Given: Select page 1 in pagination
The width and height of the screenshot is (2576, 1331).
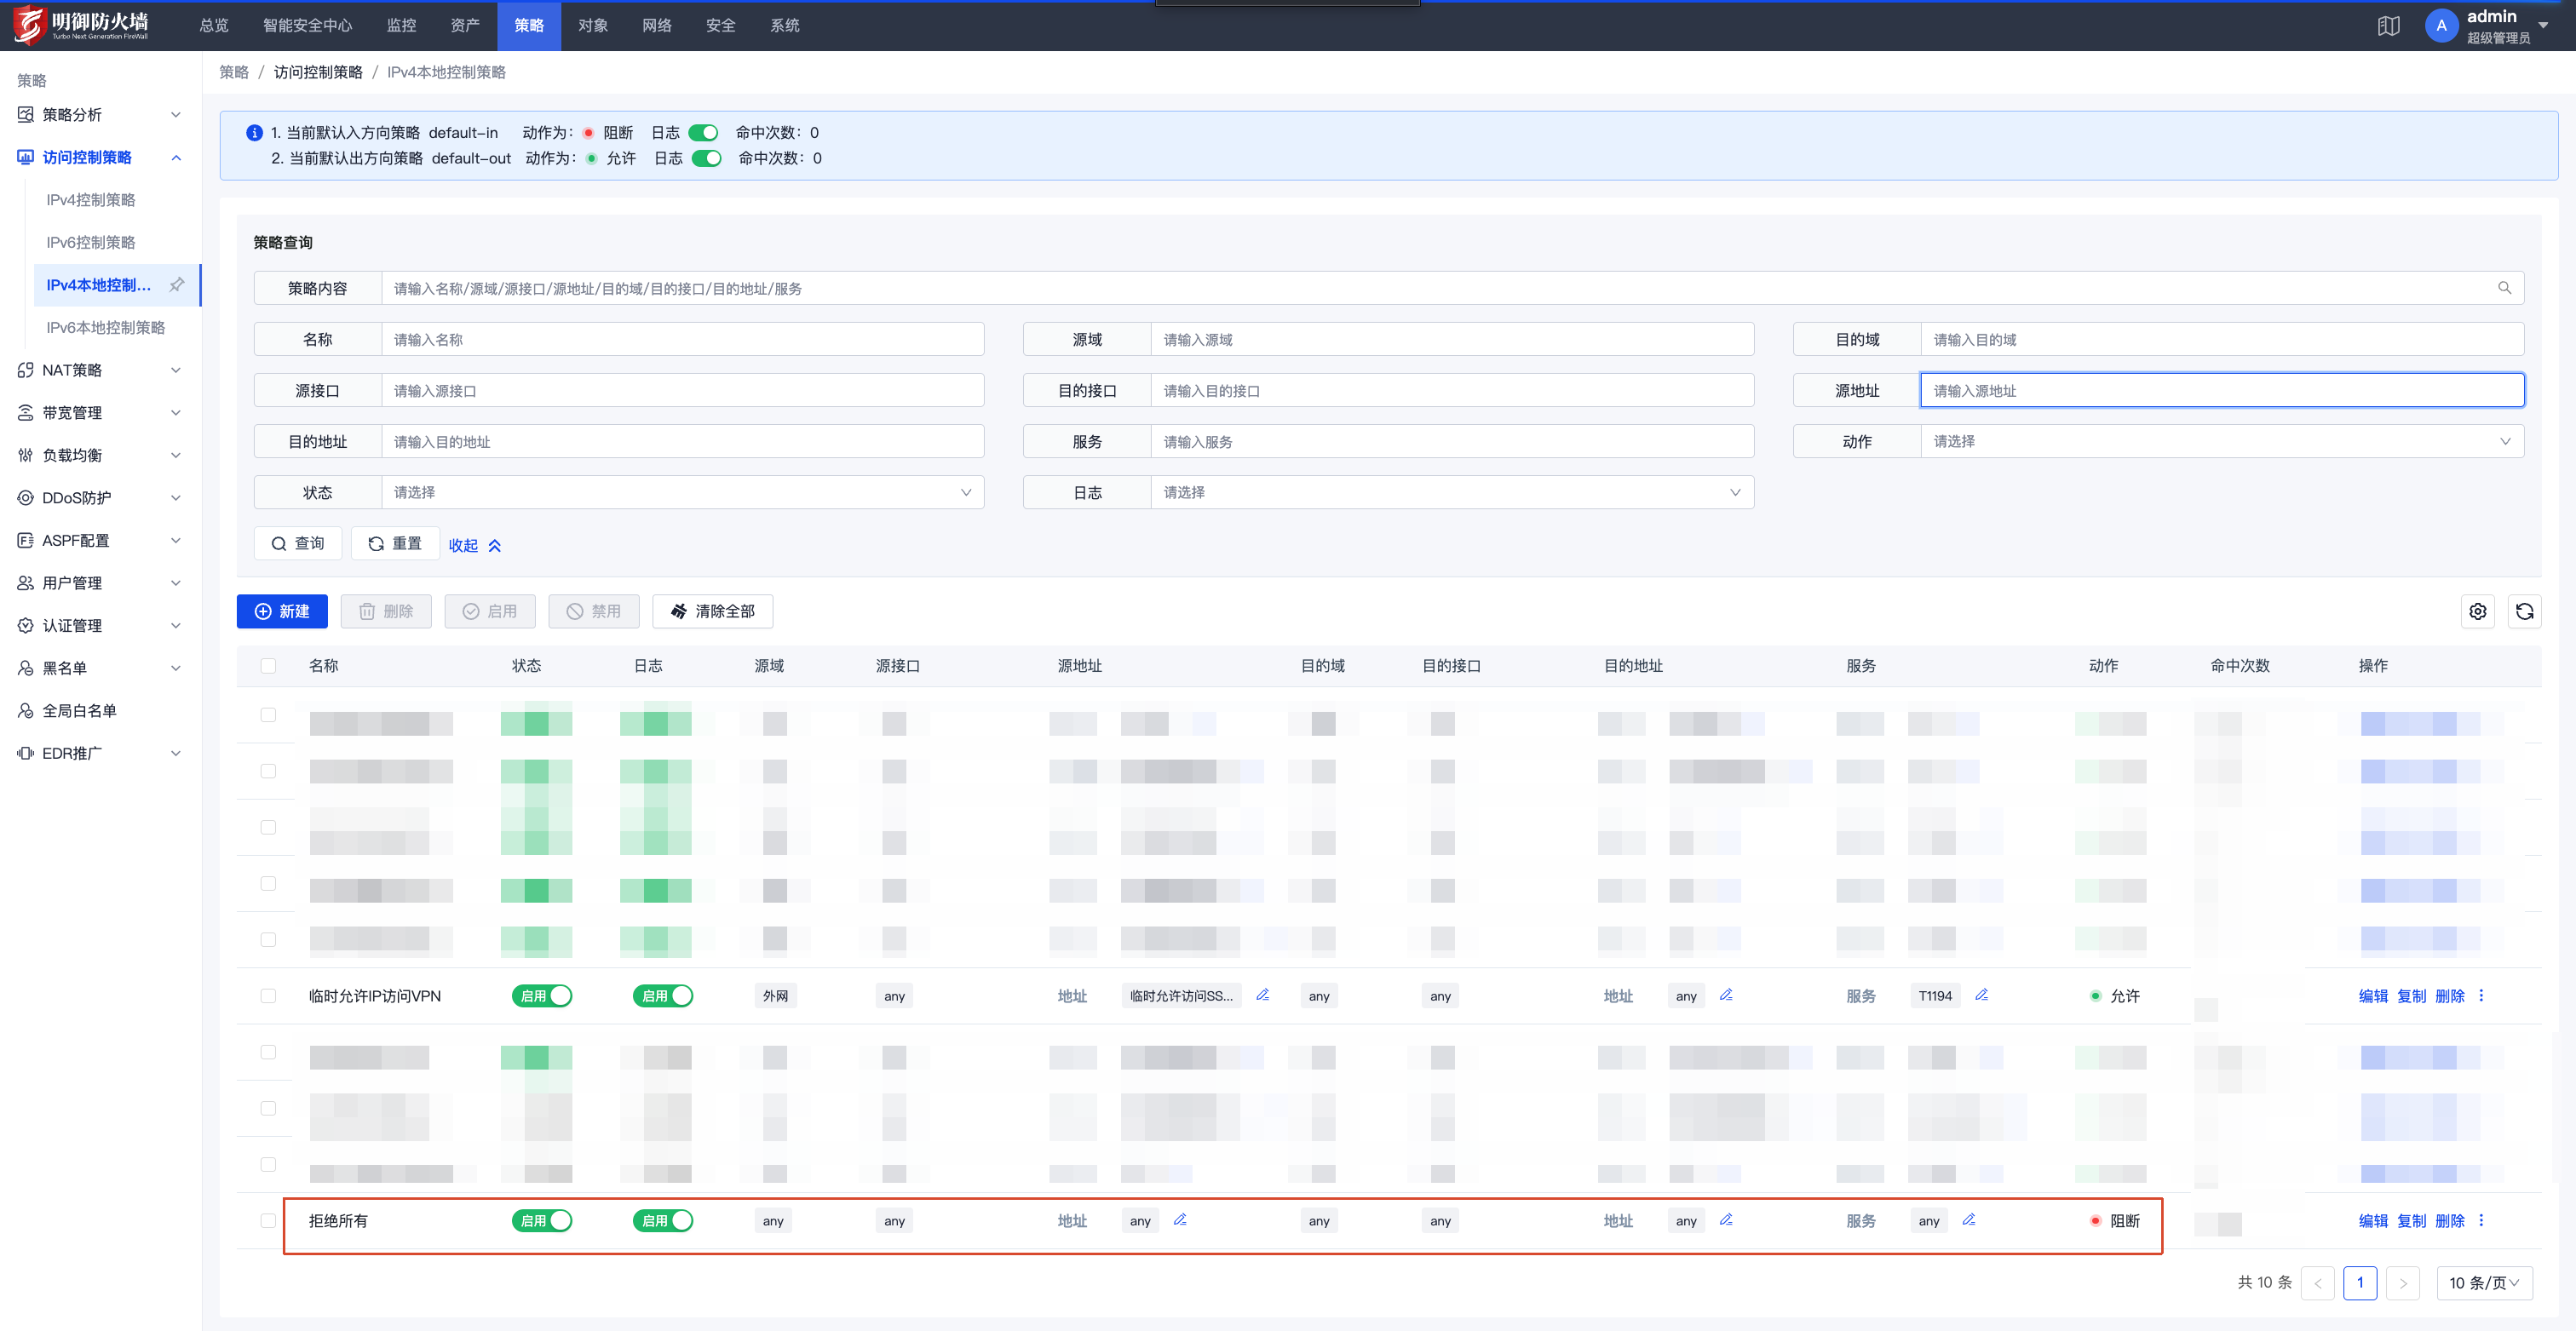Looking at the screenshot, I should point(2359,1283).
